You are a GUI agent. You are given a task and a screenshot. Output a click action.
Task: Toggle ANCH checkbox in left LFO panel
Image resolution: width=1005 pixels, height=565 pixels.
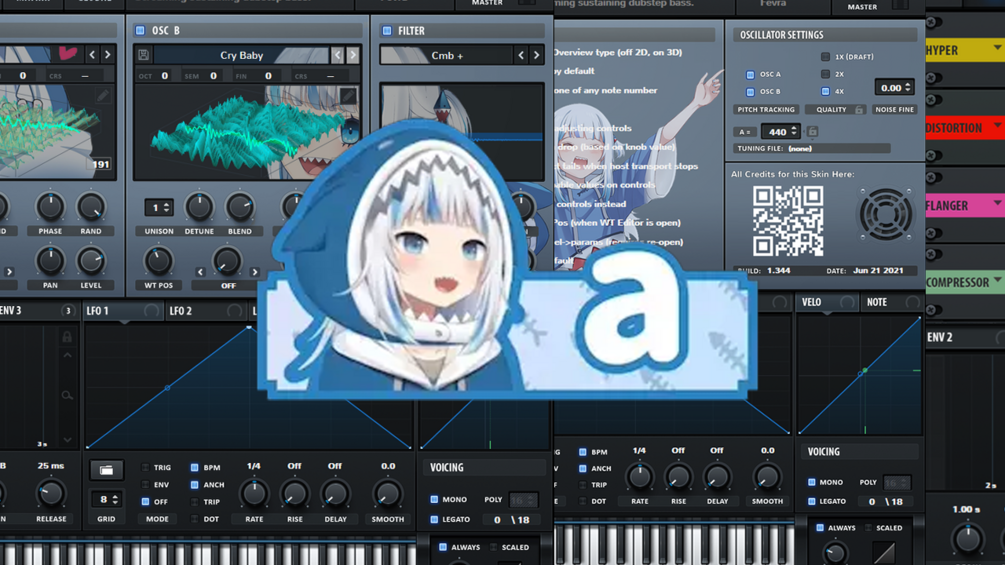(x=194, y=485)
